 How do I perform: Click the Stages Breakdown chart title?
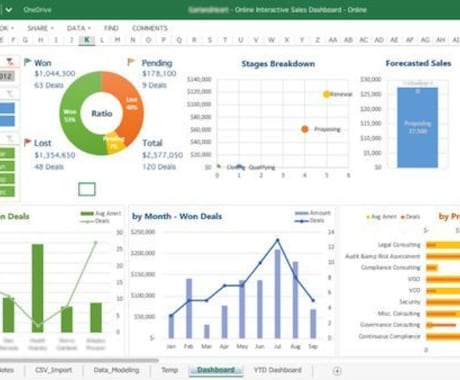coord(278,64)
